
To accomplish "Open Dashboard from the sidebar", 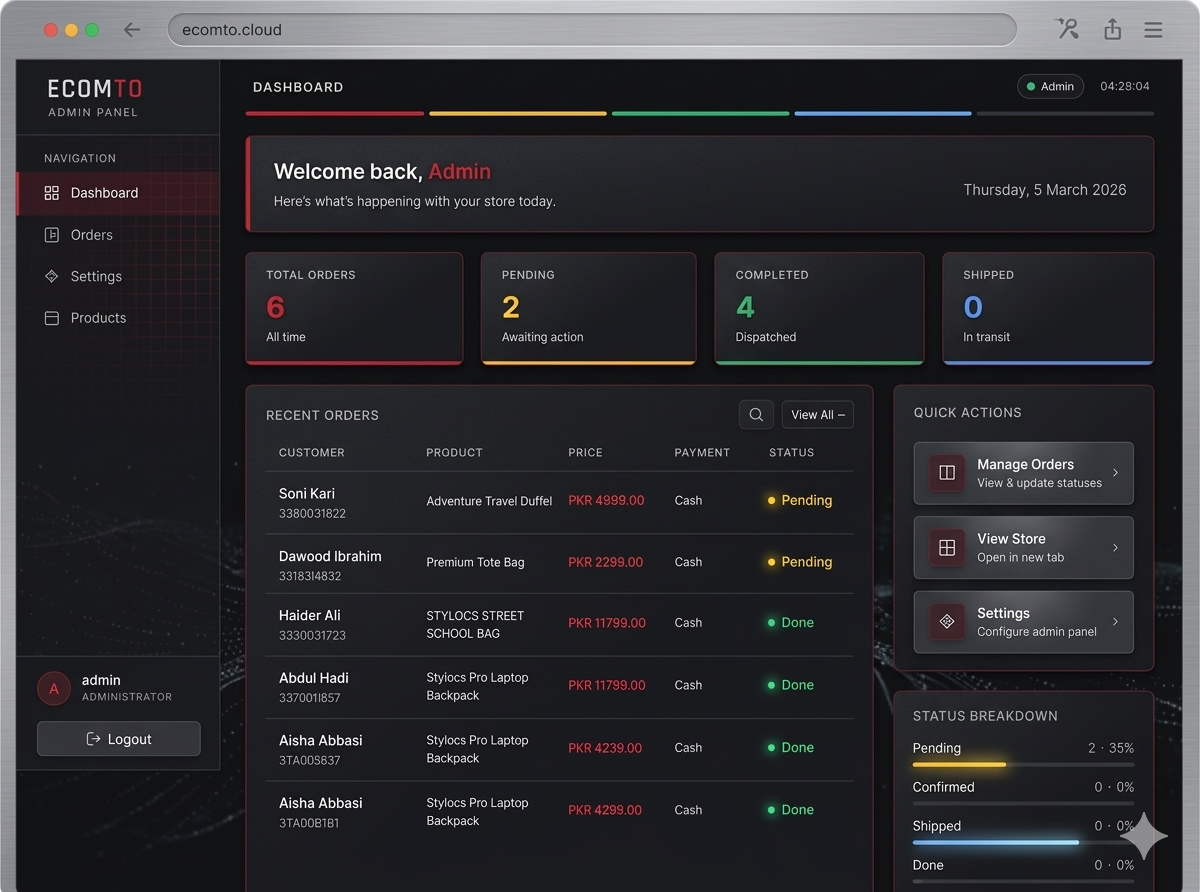I will point(118,193).
